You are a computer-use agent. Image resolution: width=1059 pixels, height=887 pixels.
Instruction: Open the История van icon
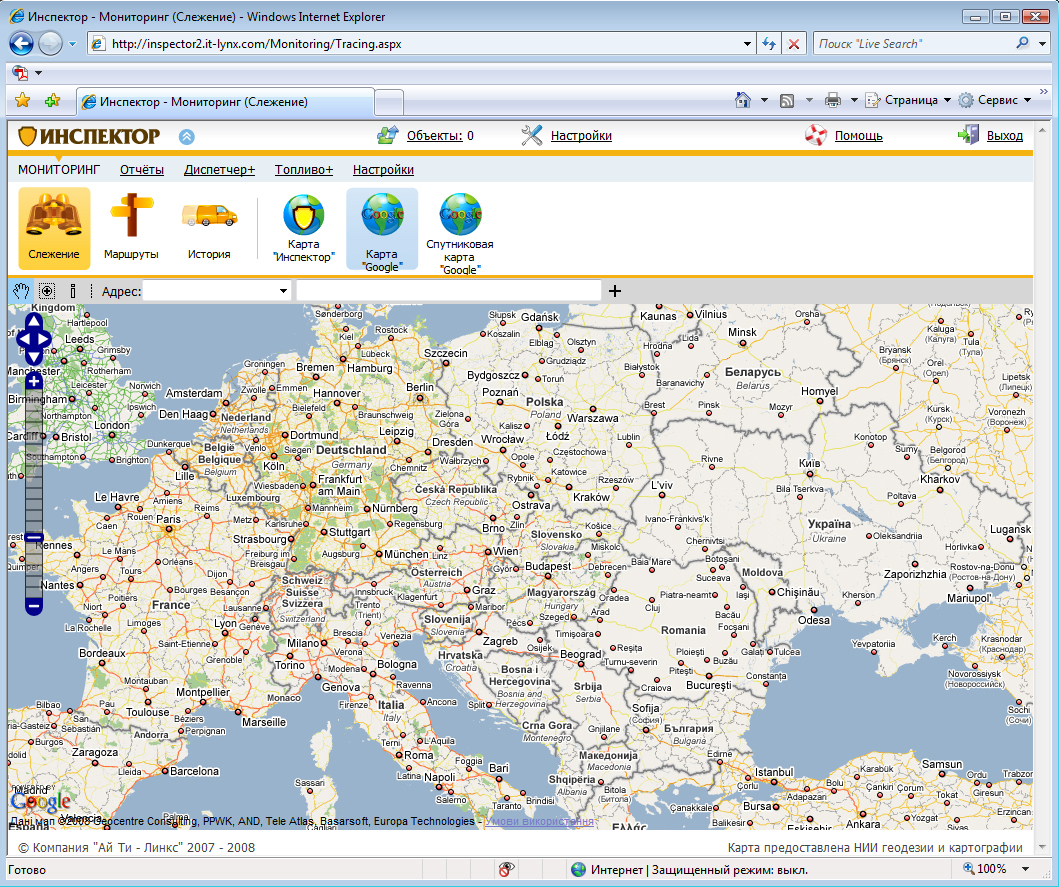(209, 228)
